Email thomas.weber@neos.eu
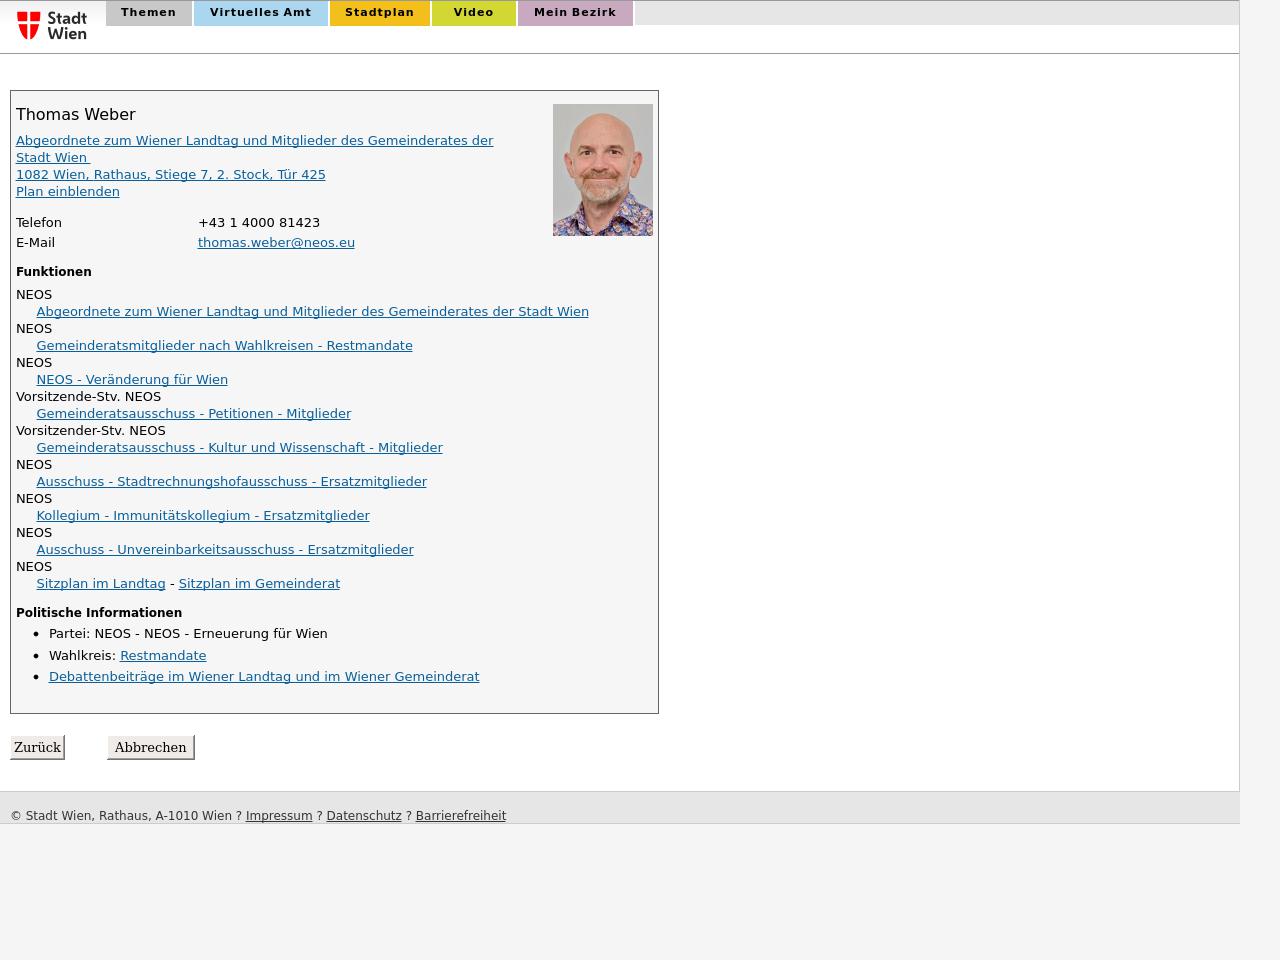 click(x=276, y=242)
